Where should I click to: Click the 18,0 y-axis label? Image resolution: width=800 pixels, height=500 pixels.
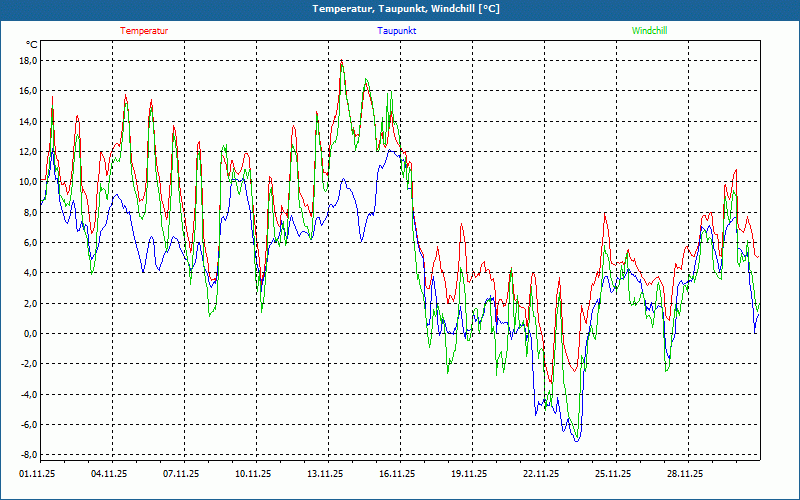pos(27,60)
